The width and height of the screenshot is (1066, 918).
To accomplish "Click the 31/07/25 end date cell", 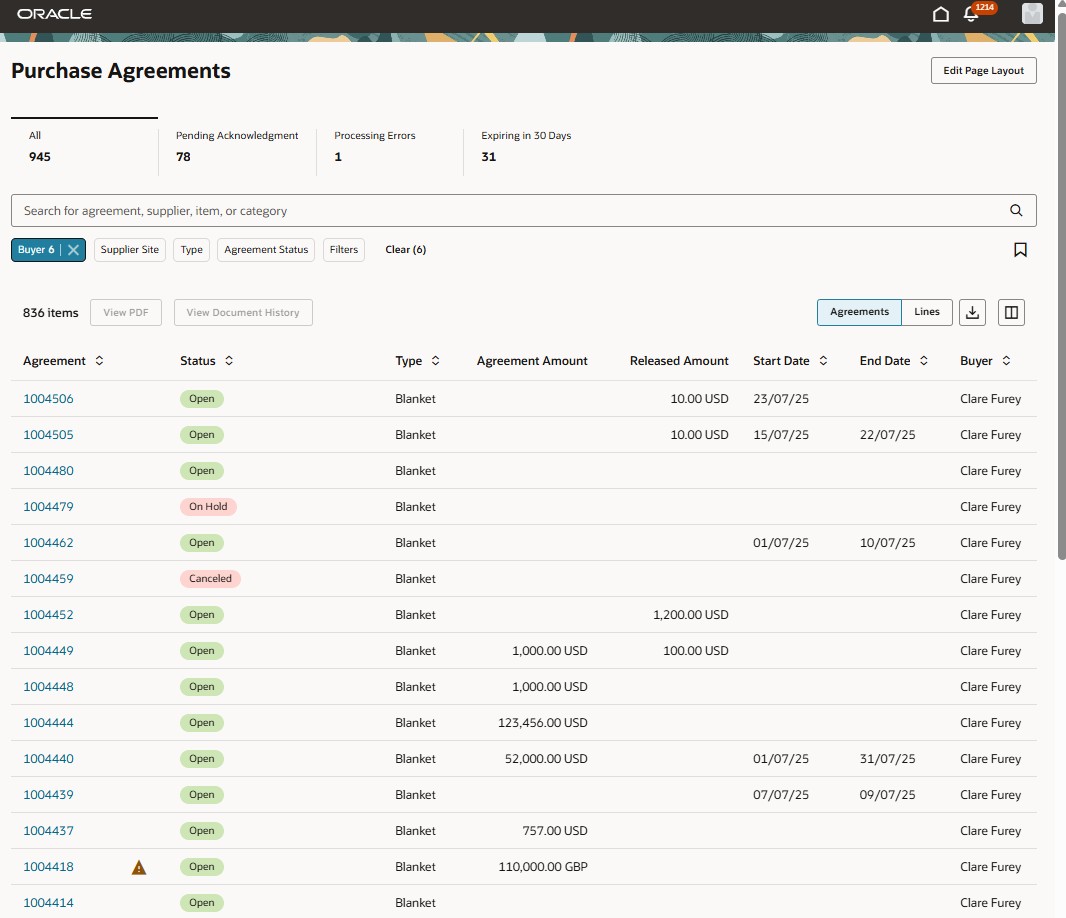I will tap(887, 760).
